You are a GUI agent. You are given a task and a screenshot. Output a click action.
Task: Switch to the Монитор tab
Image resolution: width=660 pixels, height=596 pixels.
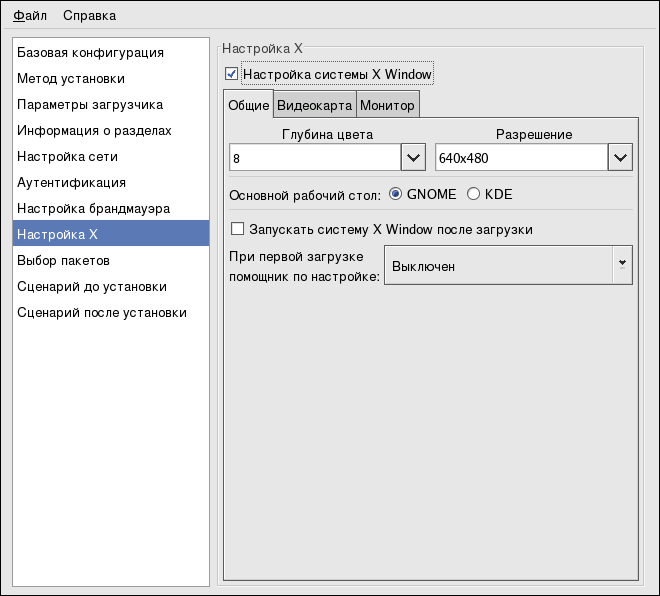pyautogui.click(x=387, y=105)
